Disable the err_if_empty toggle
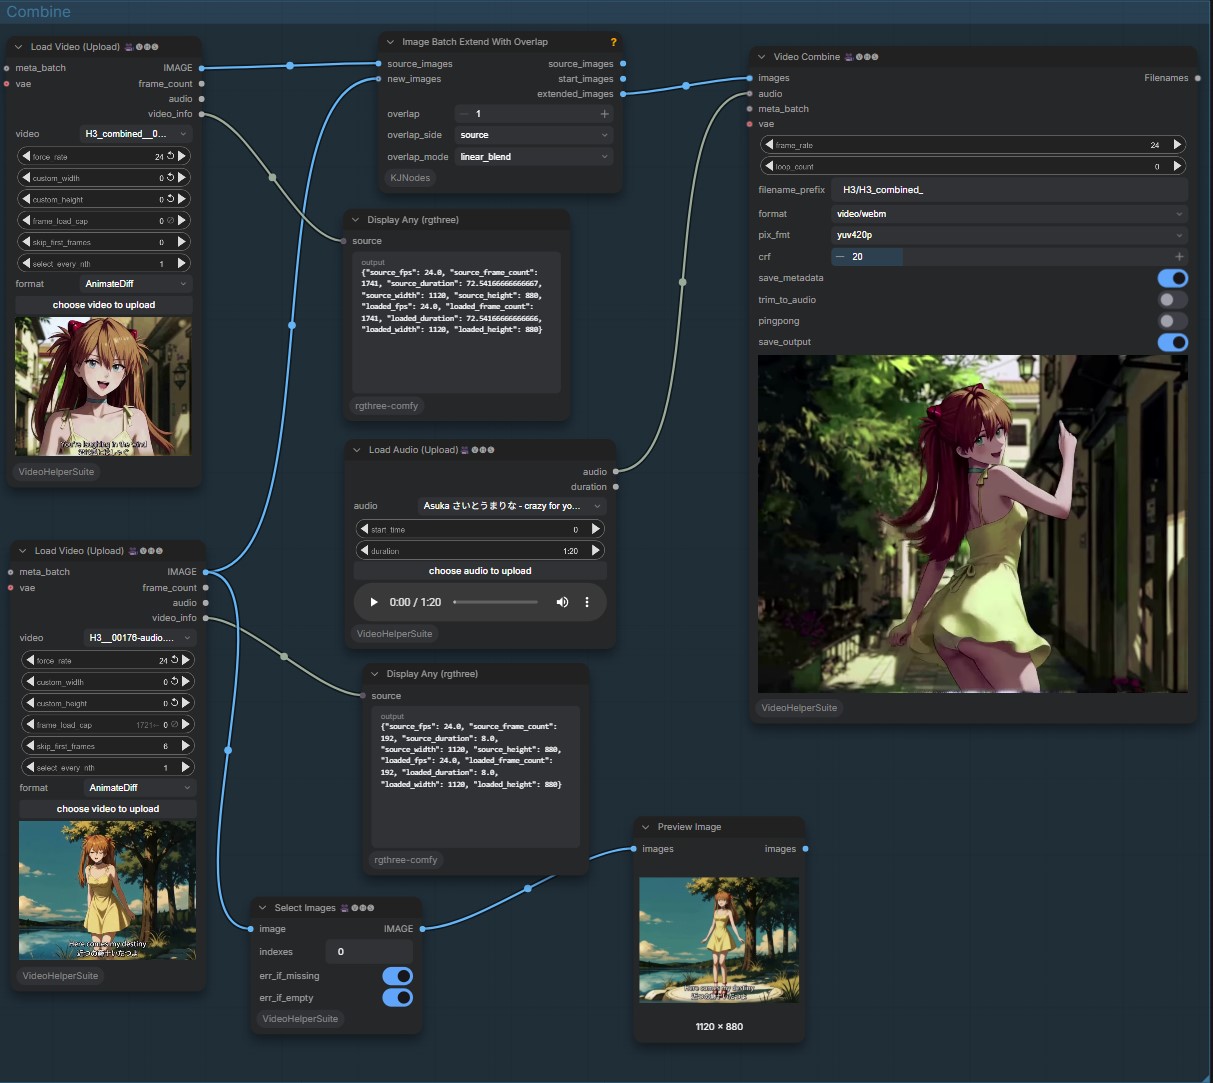This screenshot has height=1083, width=1213. pyautogui.click(x=397, y=998)
